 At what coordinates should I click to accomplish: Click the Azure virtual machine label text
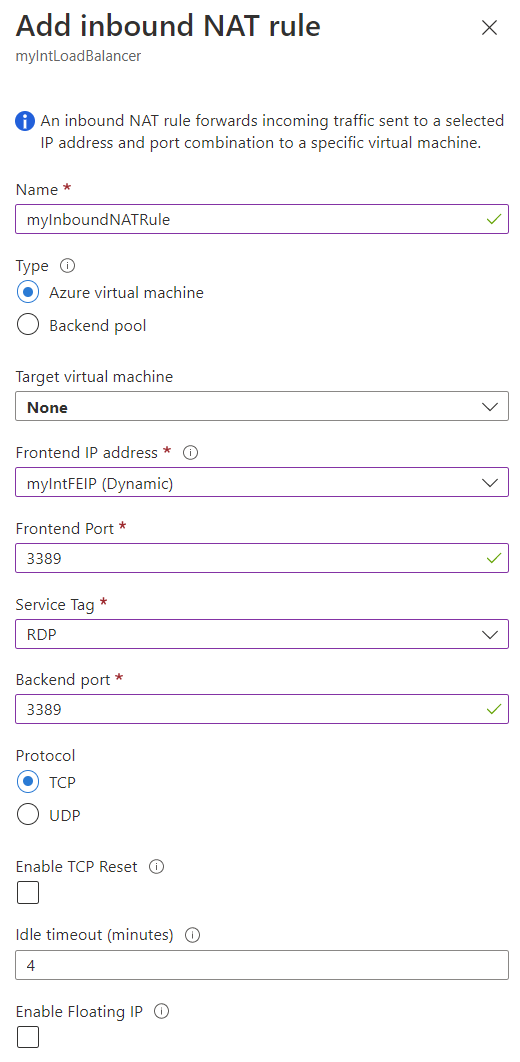point(127,293)
